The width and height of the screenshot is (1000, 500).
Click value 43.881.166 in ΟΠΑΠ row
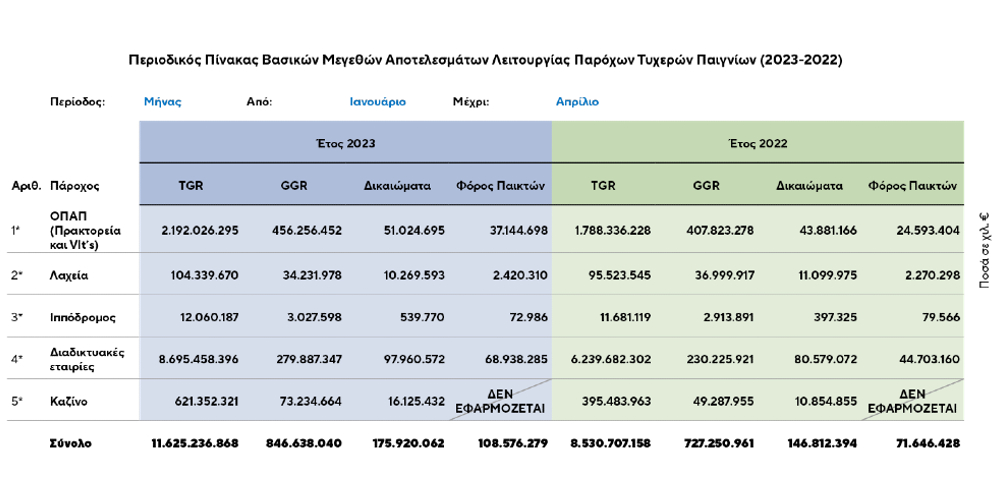pyautogui.click(x=827, y=230)
